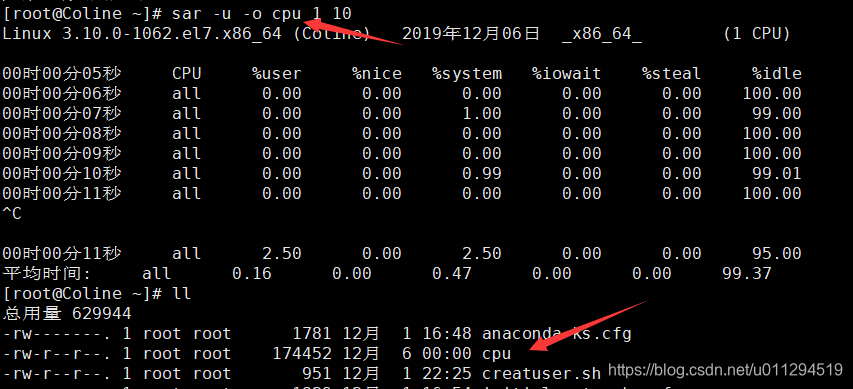The height and width of the screenshot is (389, 853).
Task: Select the %steal column header
Action: point(672,73)
